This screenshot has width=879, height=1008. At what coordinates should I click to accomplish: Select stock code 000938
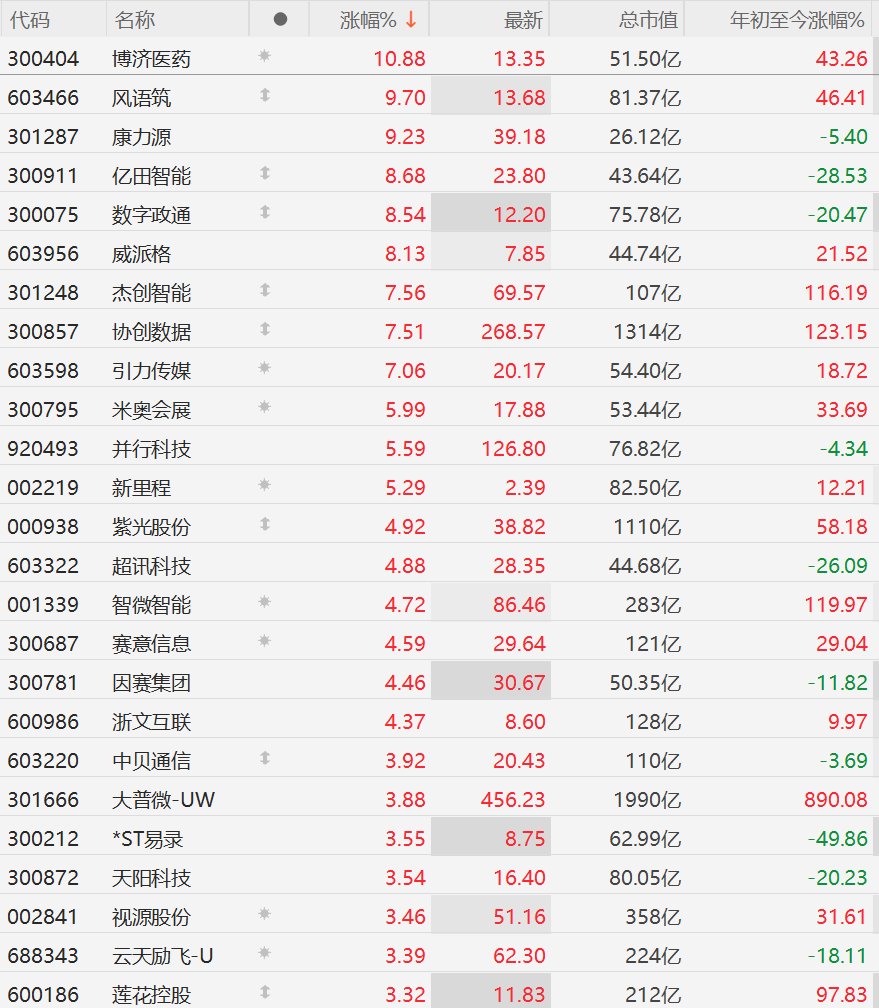coord(42,527)
